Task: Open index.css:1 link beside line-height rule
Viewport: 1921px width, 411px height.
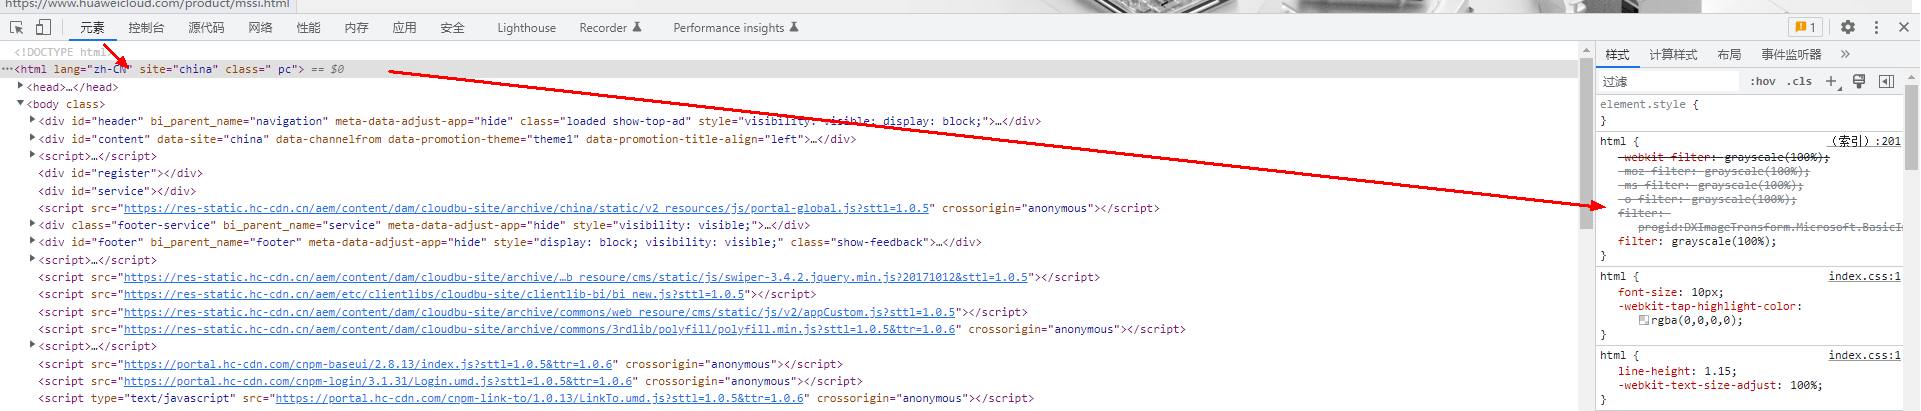Action: tap(1865, 355)
